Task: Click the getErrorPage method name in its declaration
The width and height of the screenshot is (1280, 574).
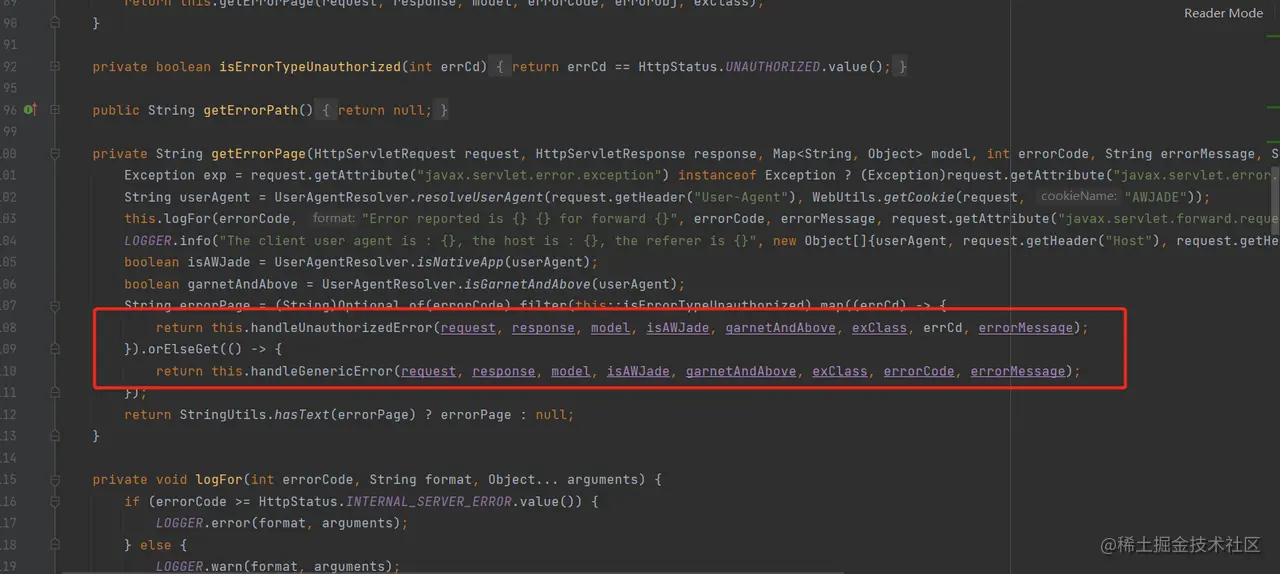Action: 259,154
